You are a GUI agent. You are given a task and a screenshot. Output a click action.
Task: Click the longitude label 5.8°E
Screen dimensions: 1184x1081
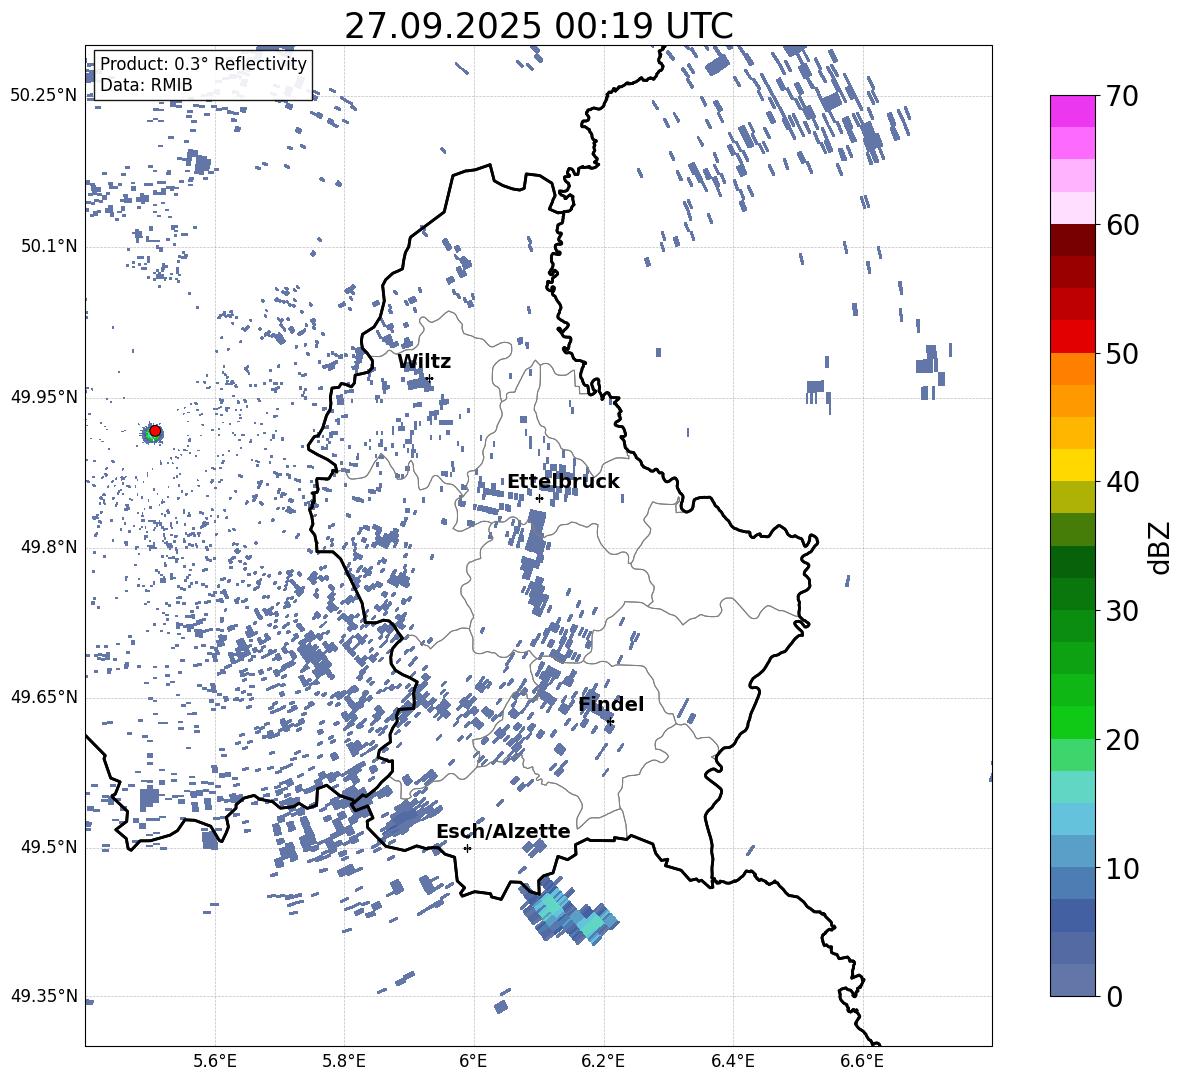coord(344,1061)
